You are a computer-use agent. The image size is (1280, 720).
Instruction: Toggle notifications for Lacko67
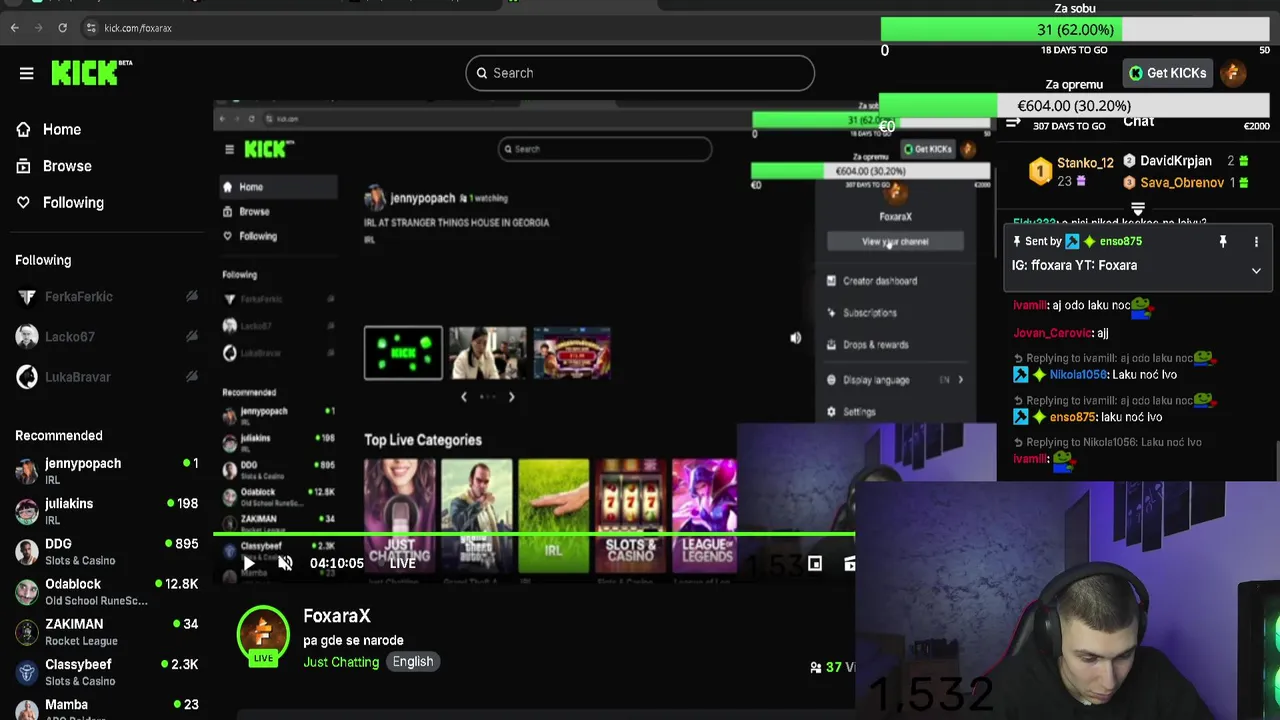[191, 337]
